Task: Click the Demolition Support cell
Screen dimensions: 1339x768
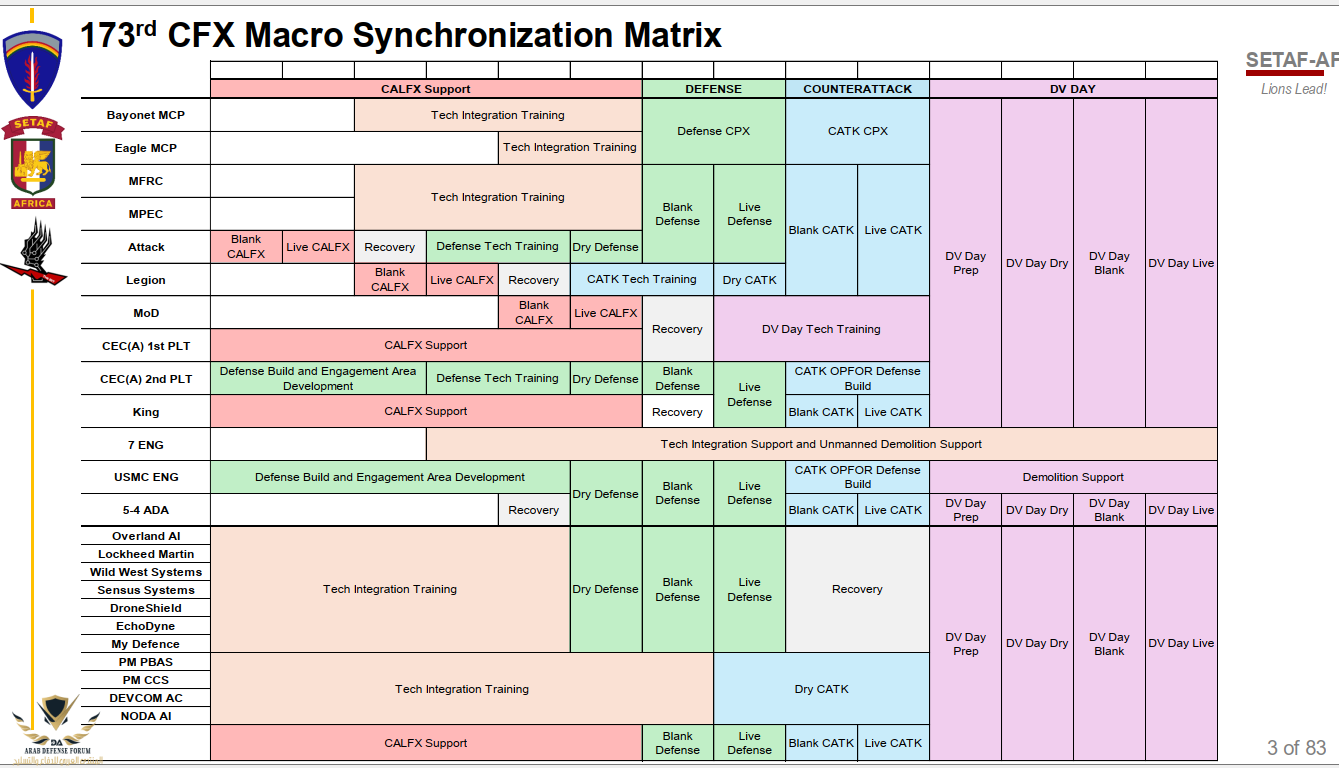Action: [1072, 477]
